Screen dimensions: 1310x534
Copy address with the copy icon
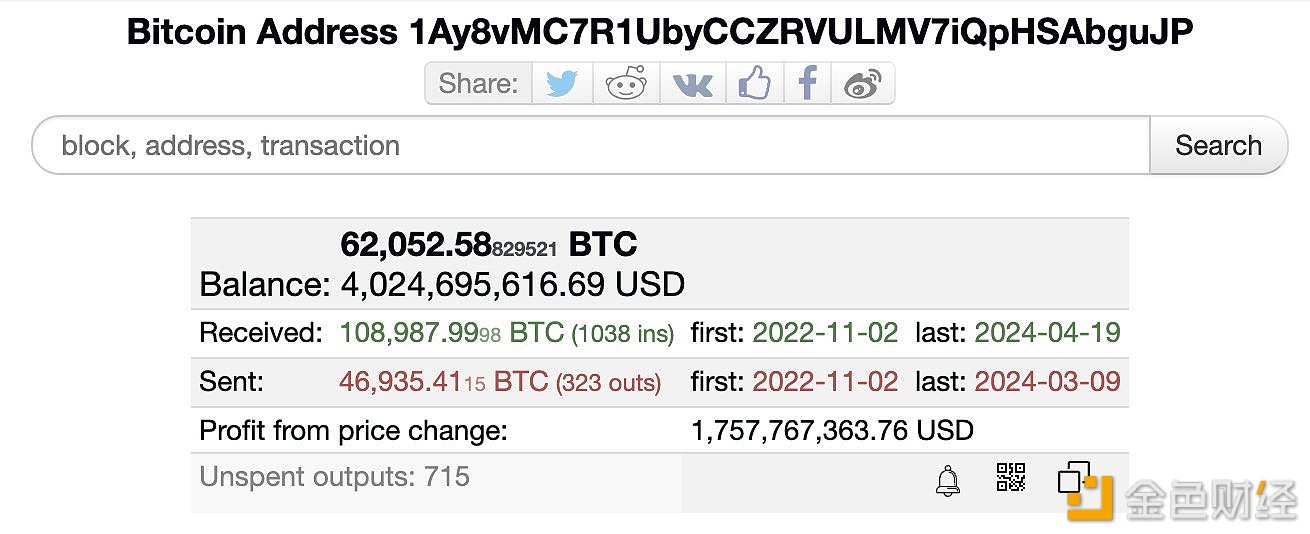(x=1073, y=477)
